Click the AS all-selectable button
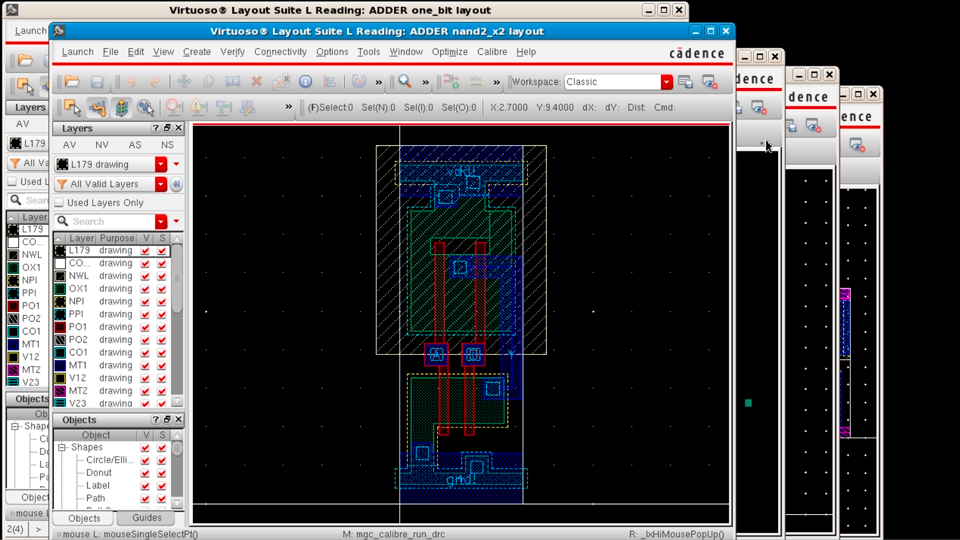Screen dimensions: 960x540 [x=135, y=145]
